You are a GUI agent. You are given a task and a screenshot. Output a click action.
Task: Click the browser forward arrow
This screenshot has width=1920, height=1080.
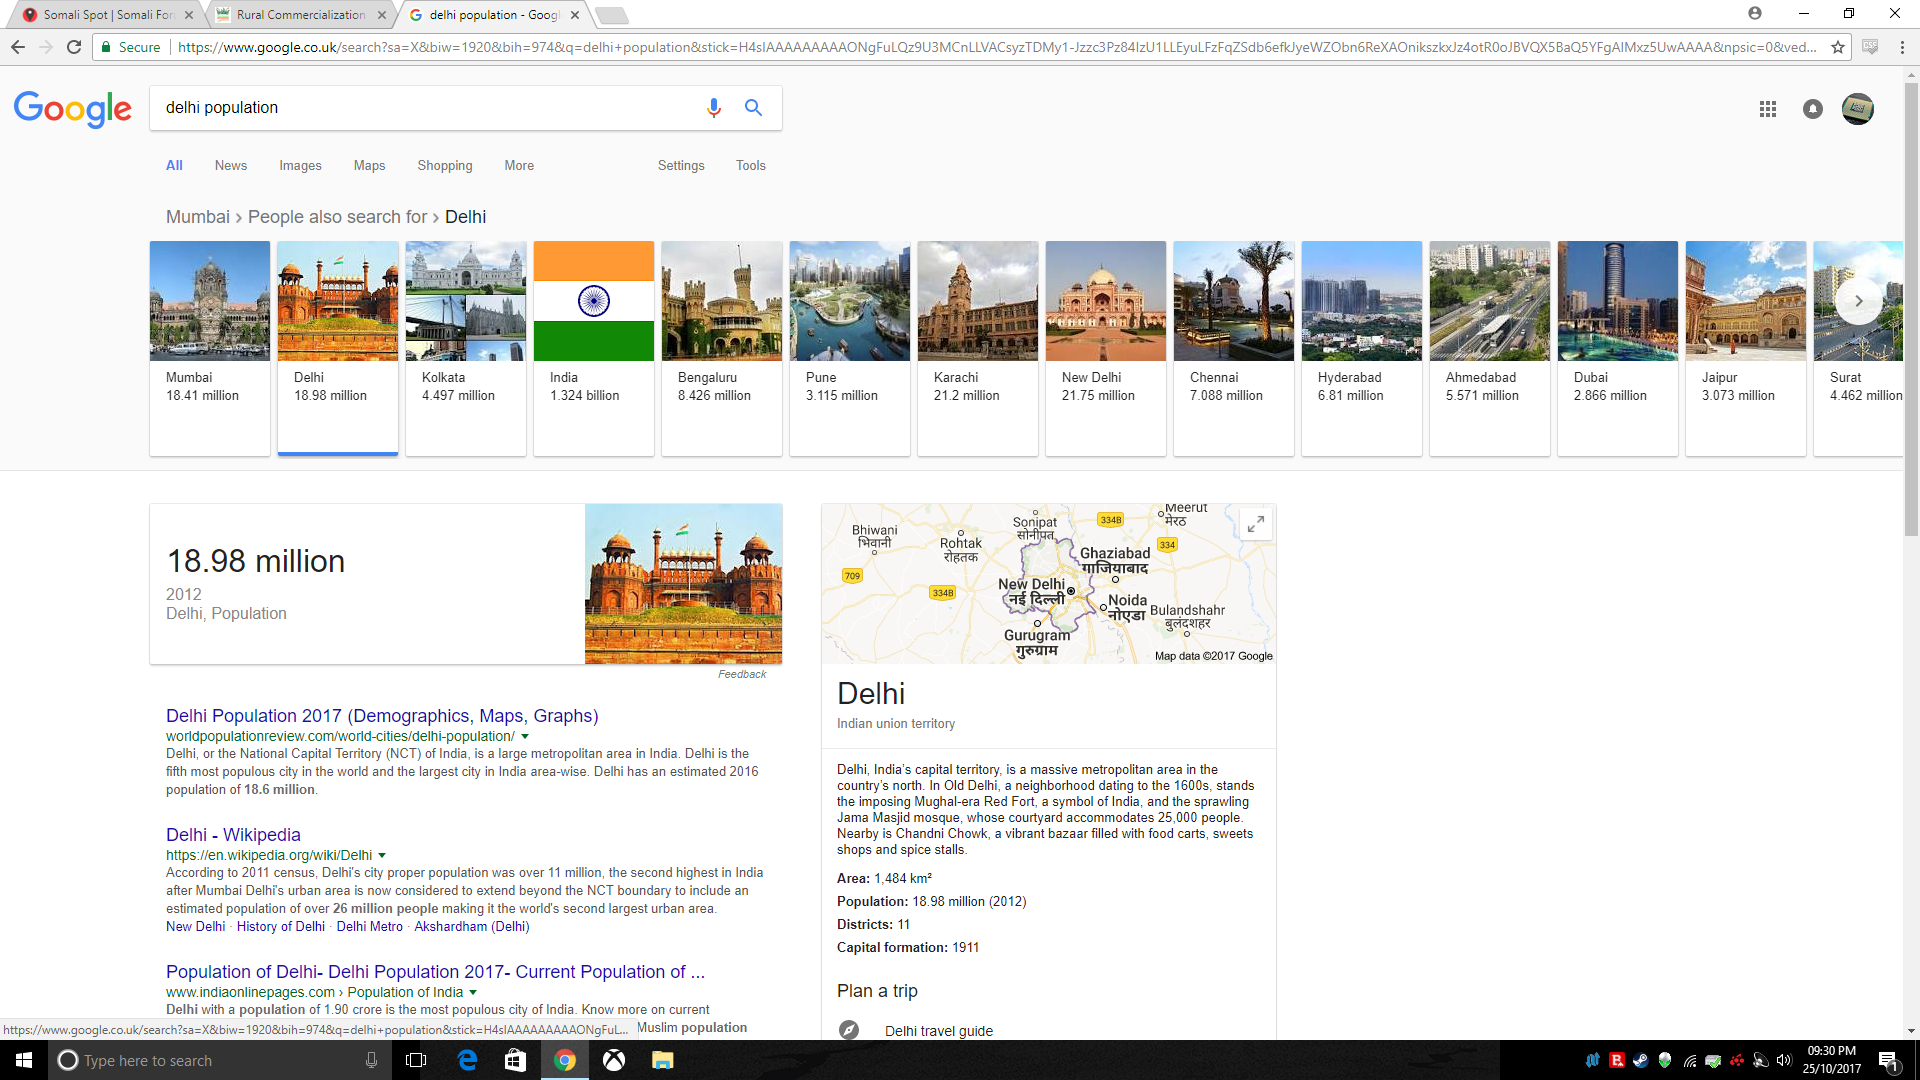(x=45, y=47)
